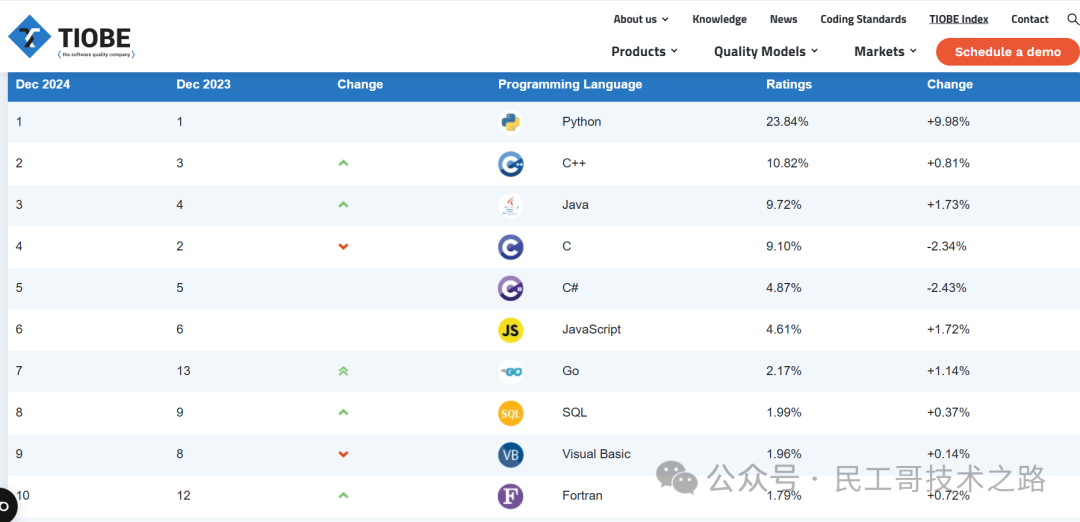Click the Dec 2023 column header

[x=203, y=85]
